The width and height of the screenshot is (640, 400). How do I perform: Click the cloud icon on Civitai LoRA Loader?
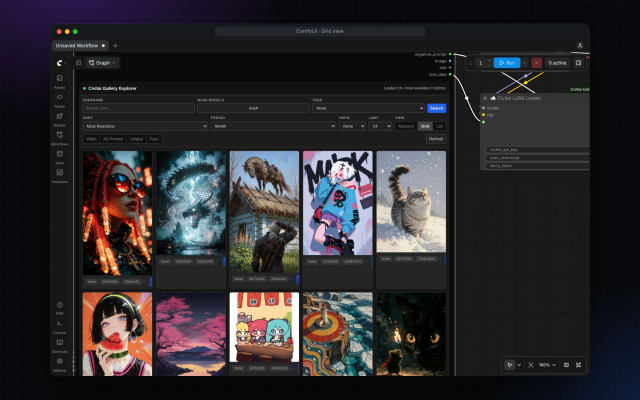(493, 98)
